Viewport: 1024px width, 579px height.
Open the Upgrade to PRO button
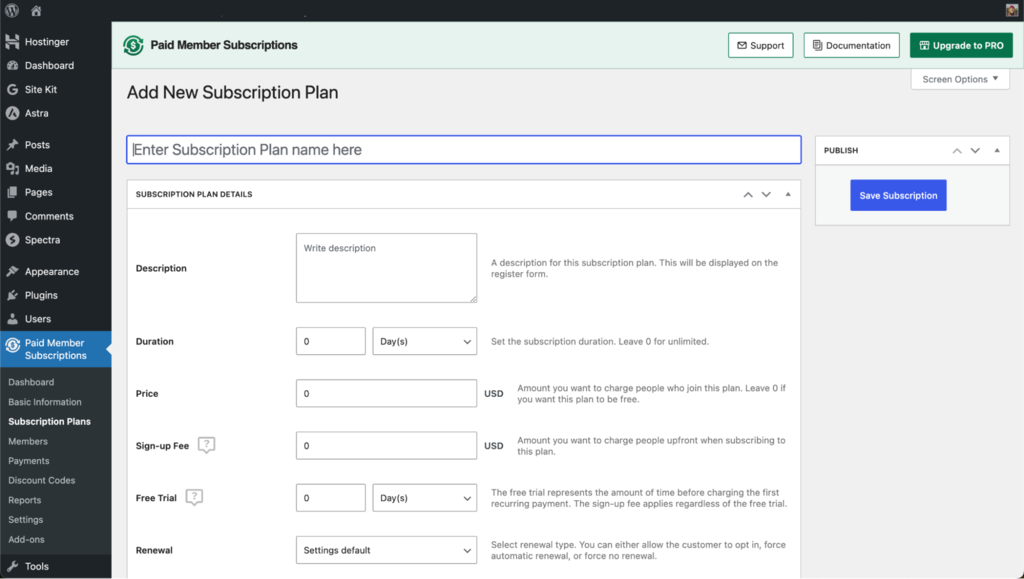(960, 45)
